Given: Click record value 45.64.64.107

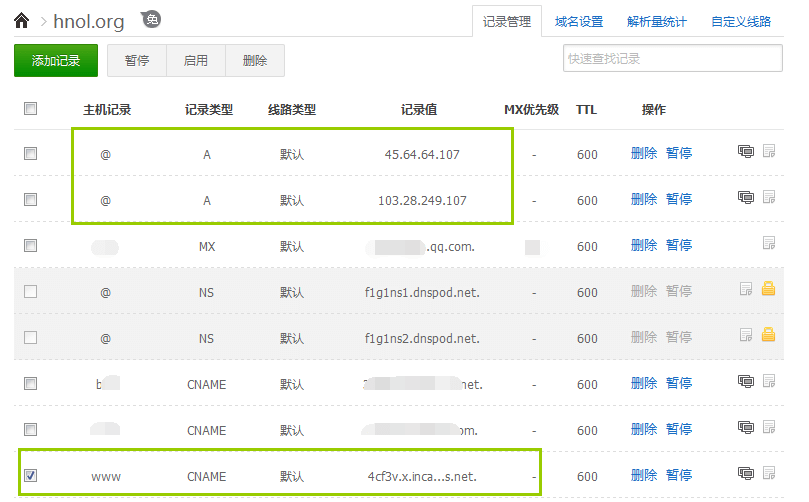Looking at the screenshot, I should (x=422, y=155).
